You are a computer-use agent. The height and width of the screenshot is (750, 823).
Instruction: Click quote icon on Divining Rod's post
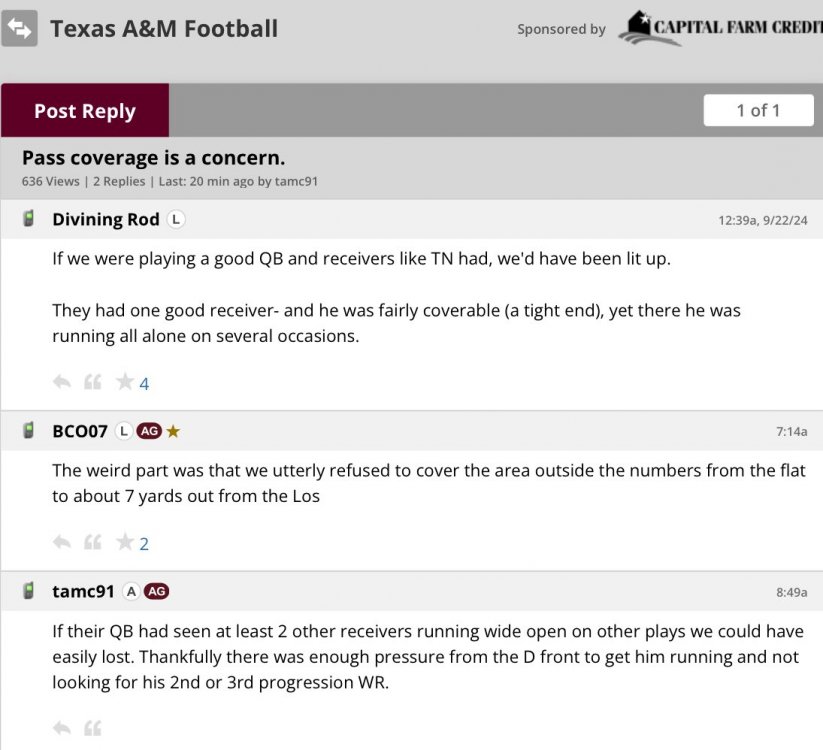(x=92, y=382)
